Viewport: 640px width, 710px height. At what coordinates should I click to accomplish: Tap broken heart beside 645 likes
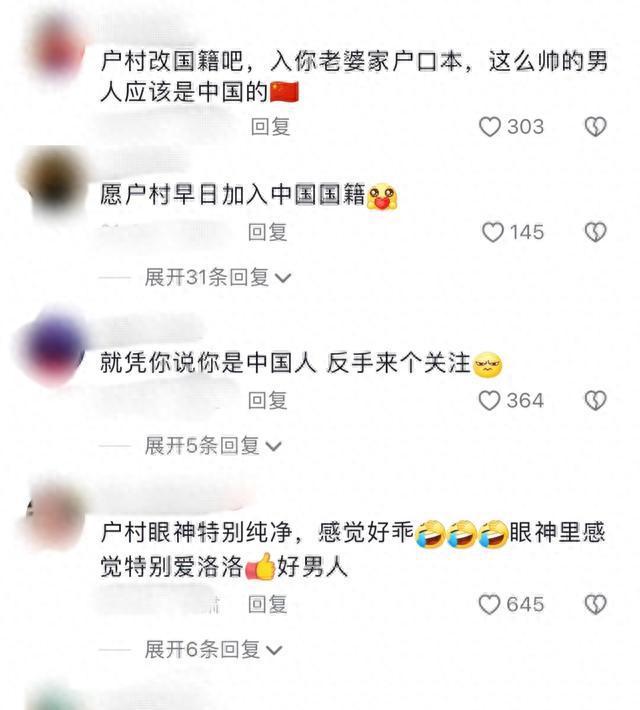pyautogui.click(x=595, y=604)
